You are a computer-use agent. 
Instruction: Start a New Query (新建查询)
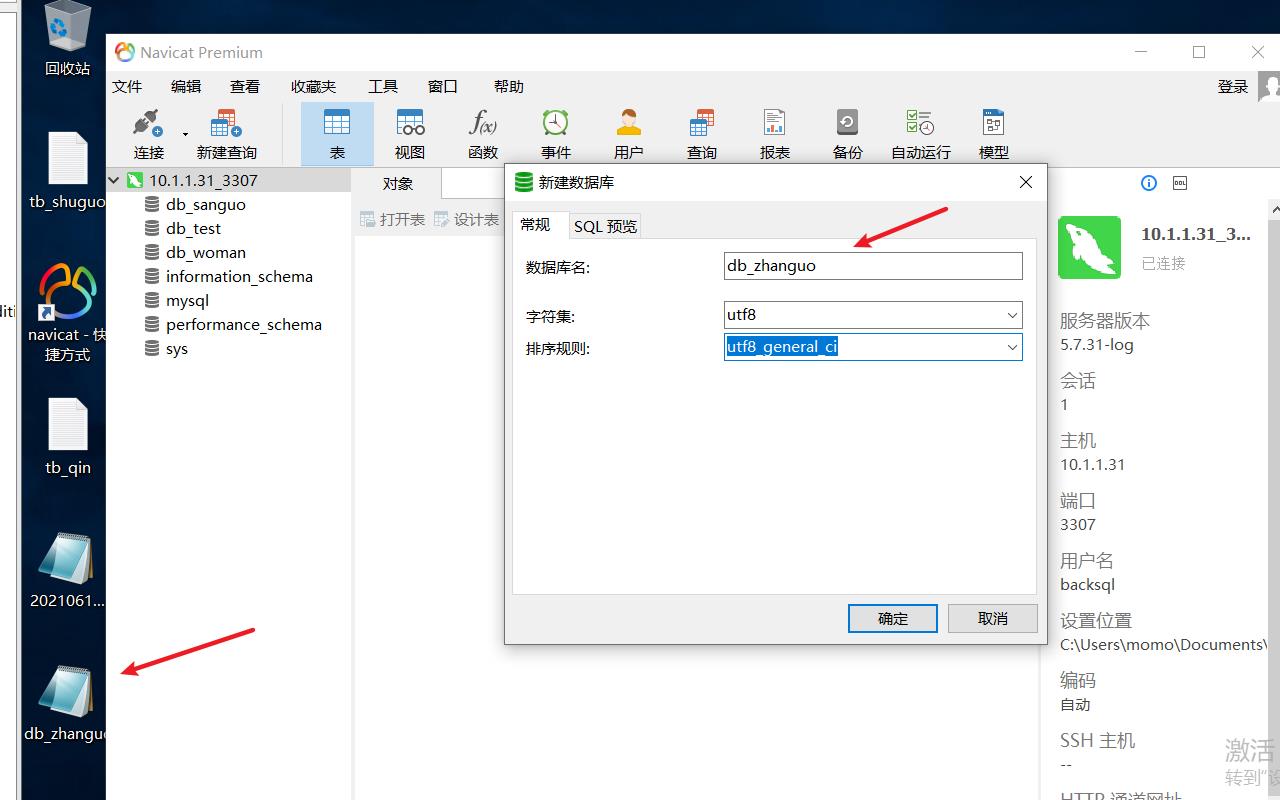(226, 134)
